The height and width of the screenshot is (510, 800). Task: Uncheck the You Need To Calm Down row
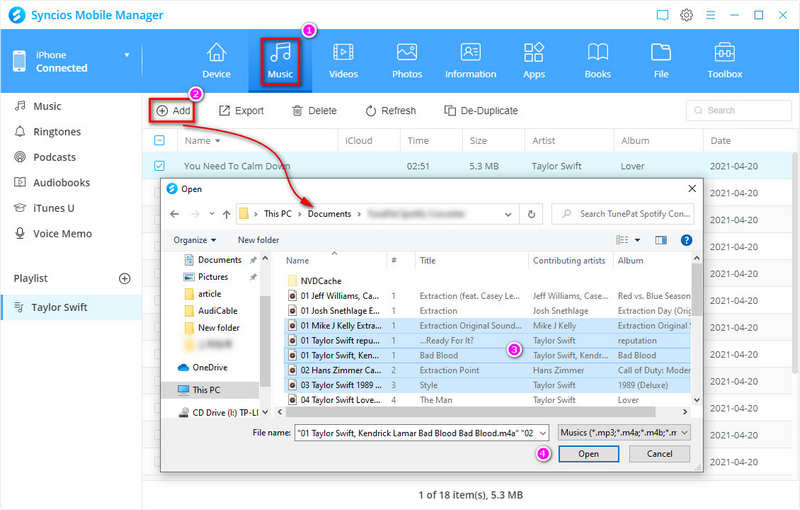[x=159, y=166]
